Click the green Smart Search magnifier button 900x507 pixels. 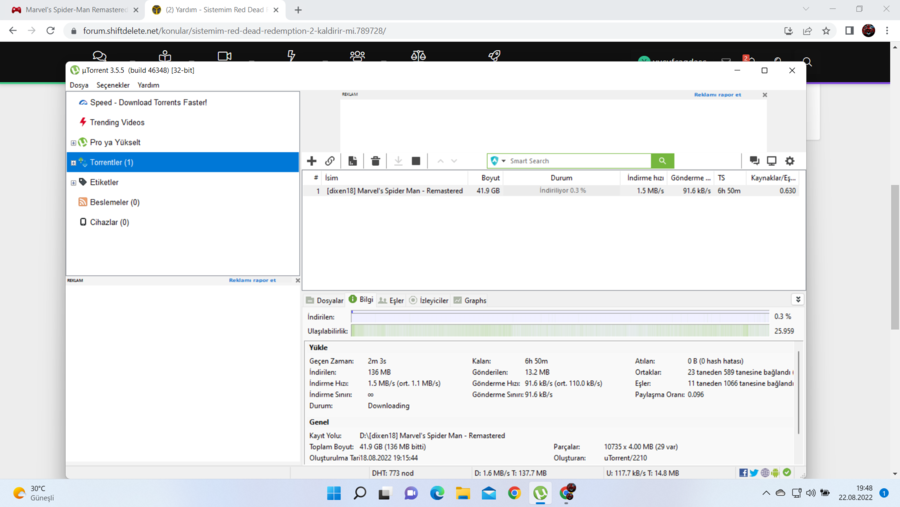pos(662,161)
